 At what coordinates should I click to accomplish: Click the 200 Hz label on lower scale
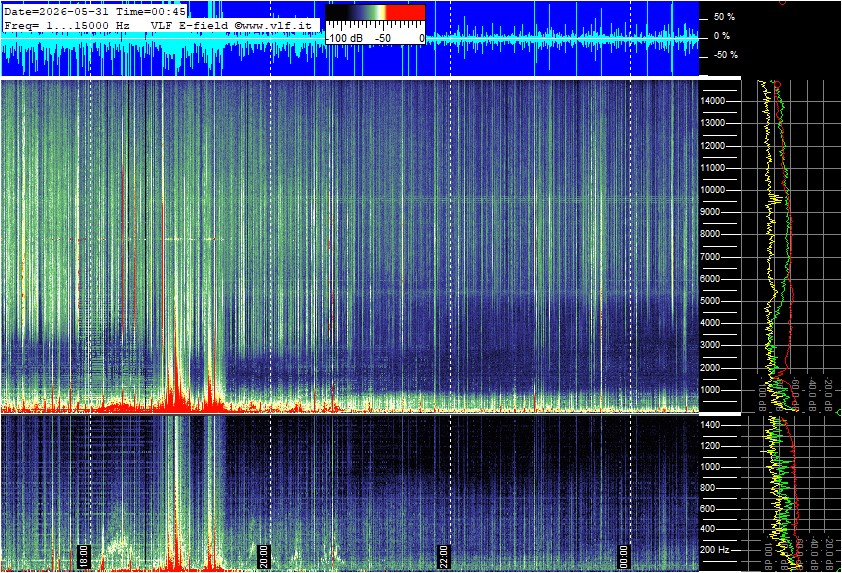tap(715, 550)
